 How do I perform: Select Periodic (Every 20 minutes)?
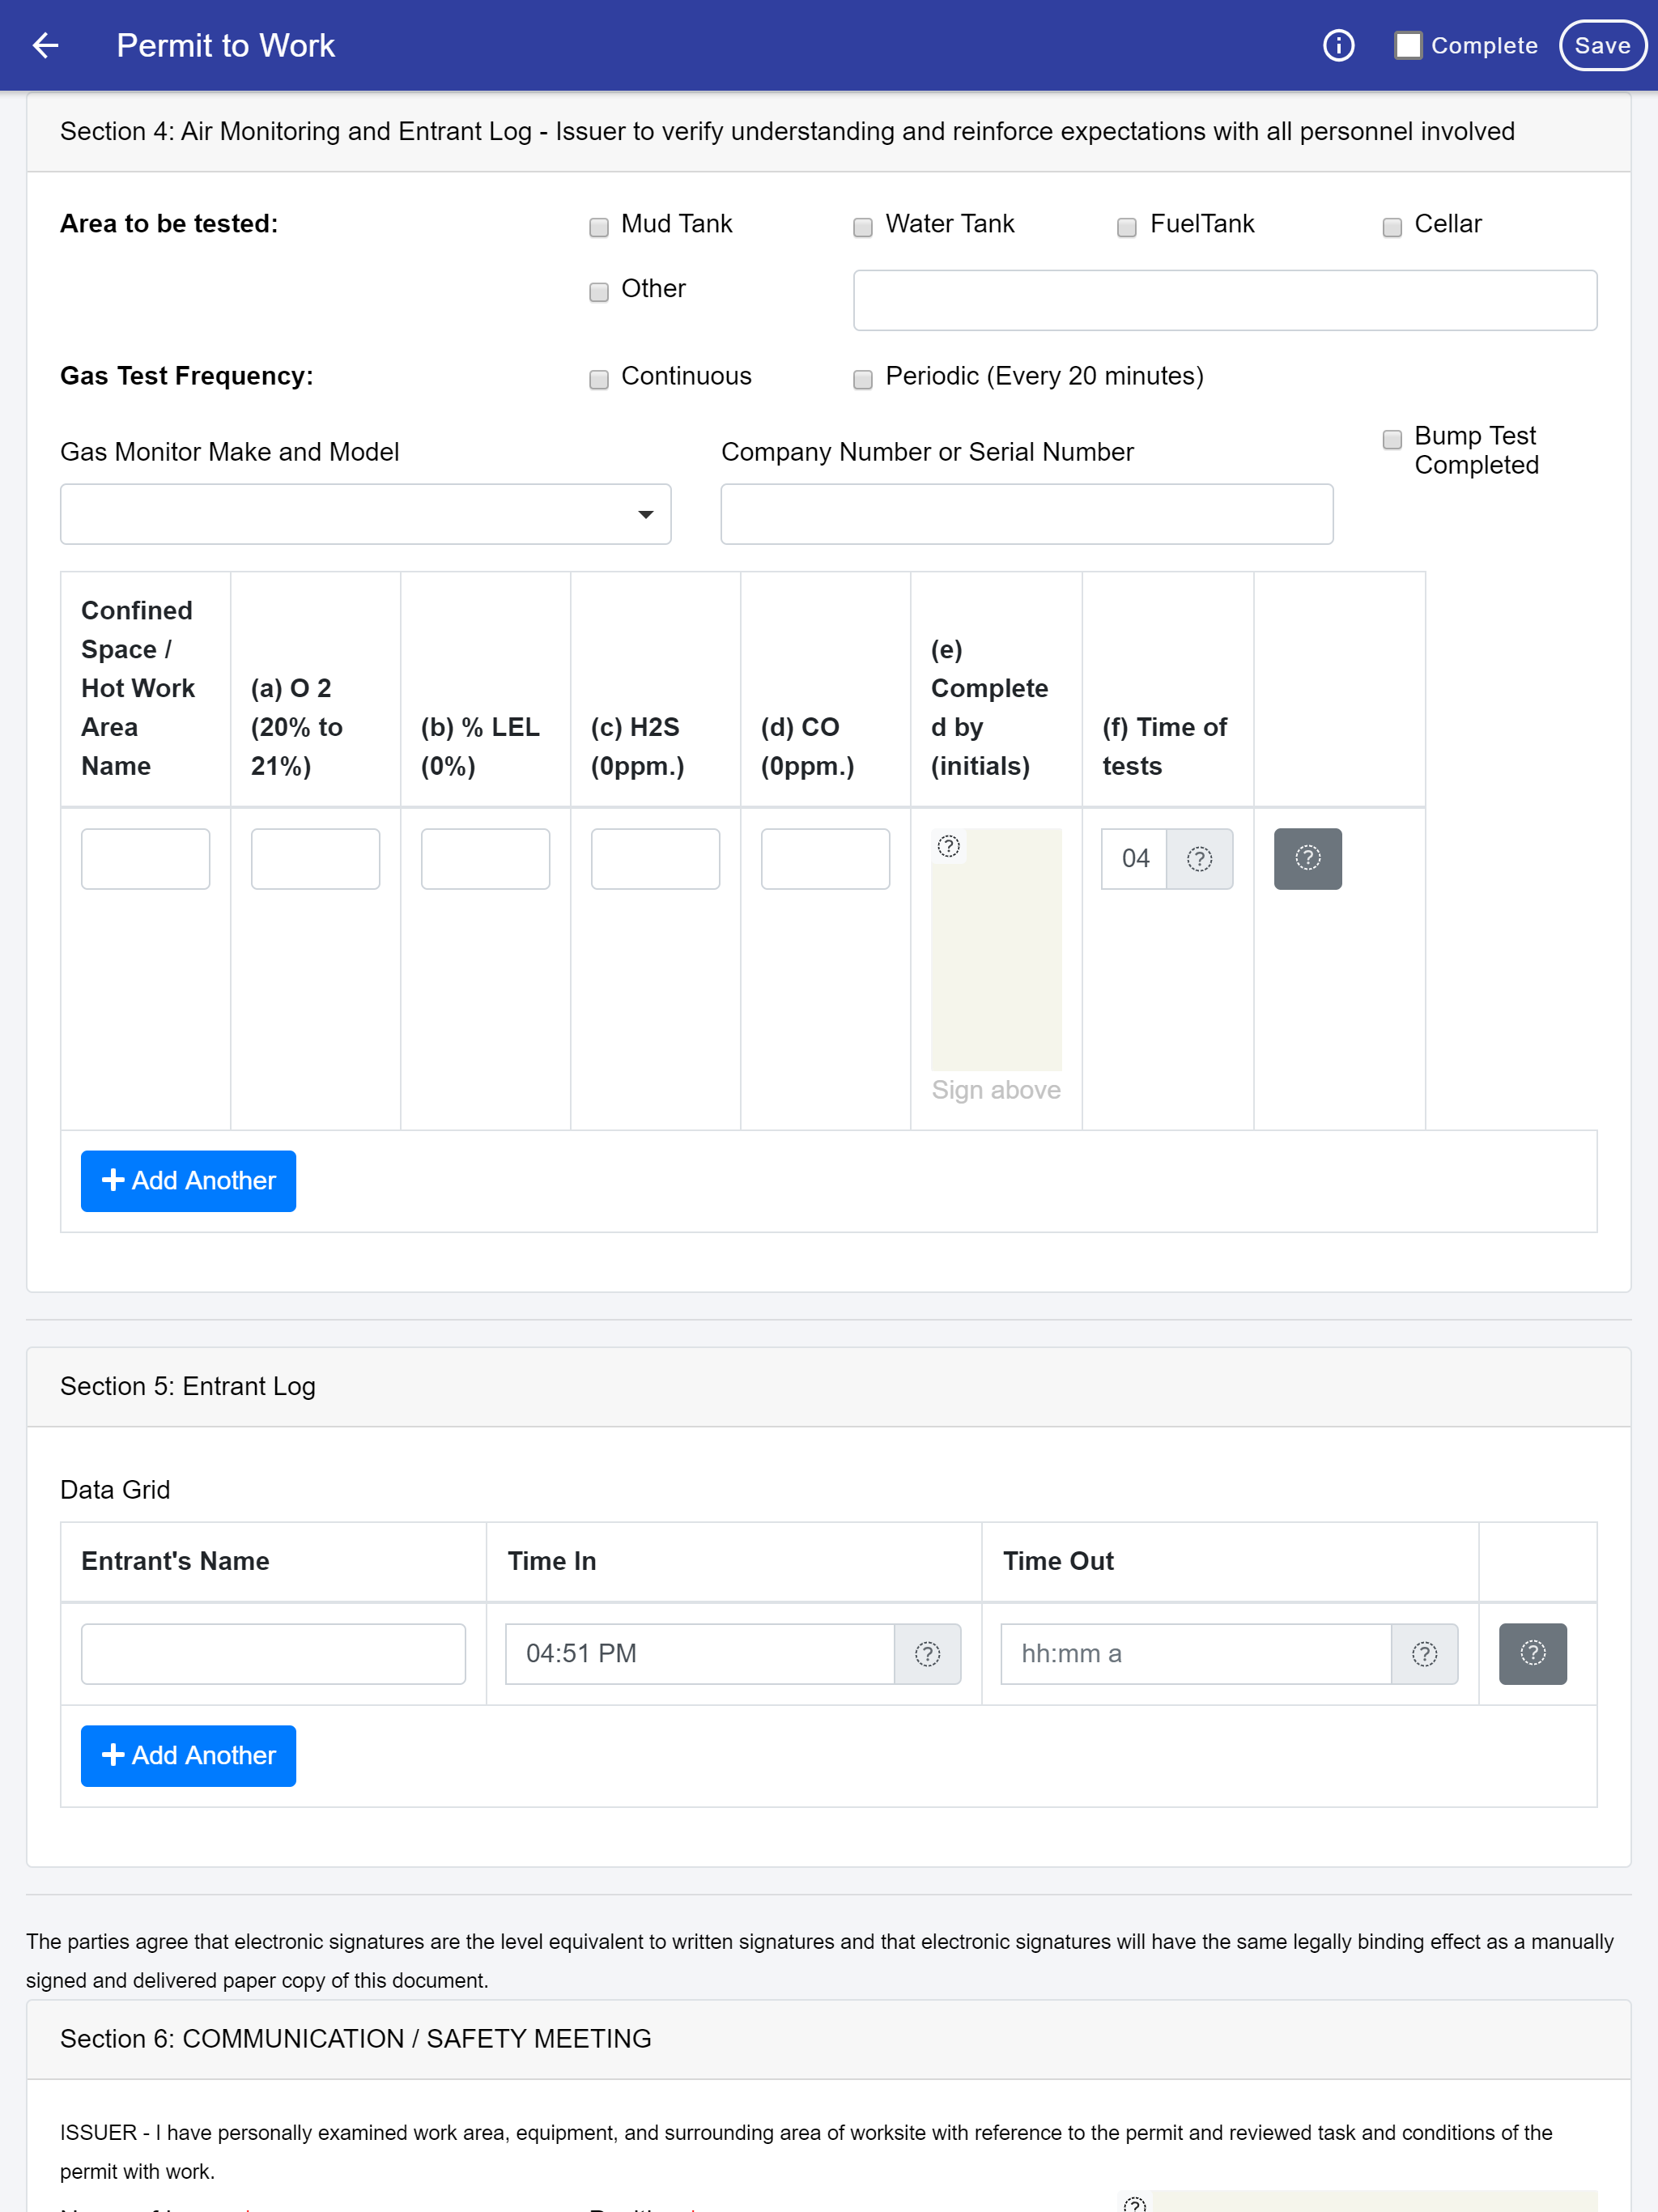tap(863, 379)
